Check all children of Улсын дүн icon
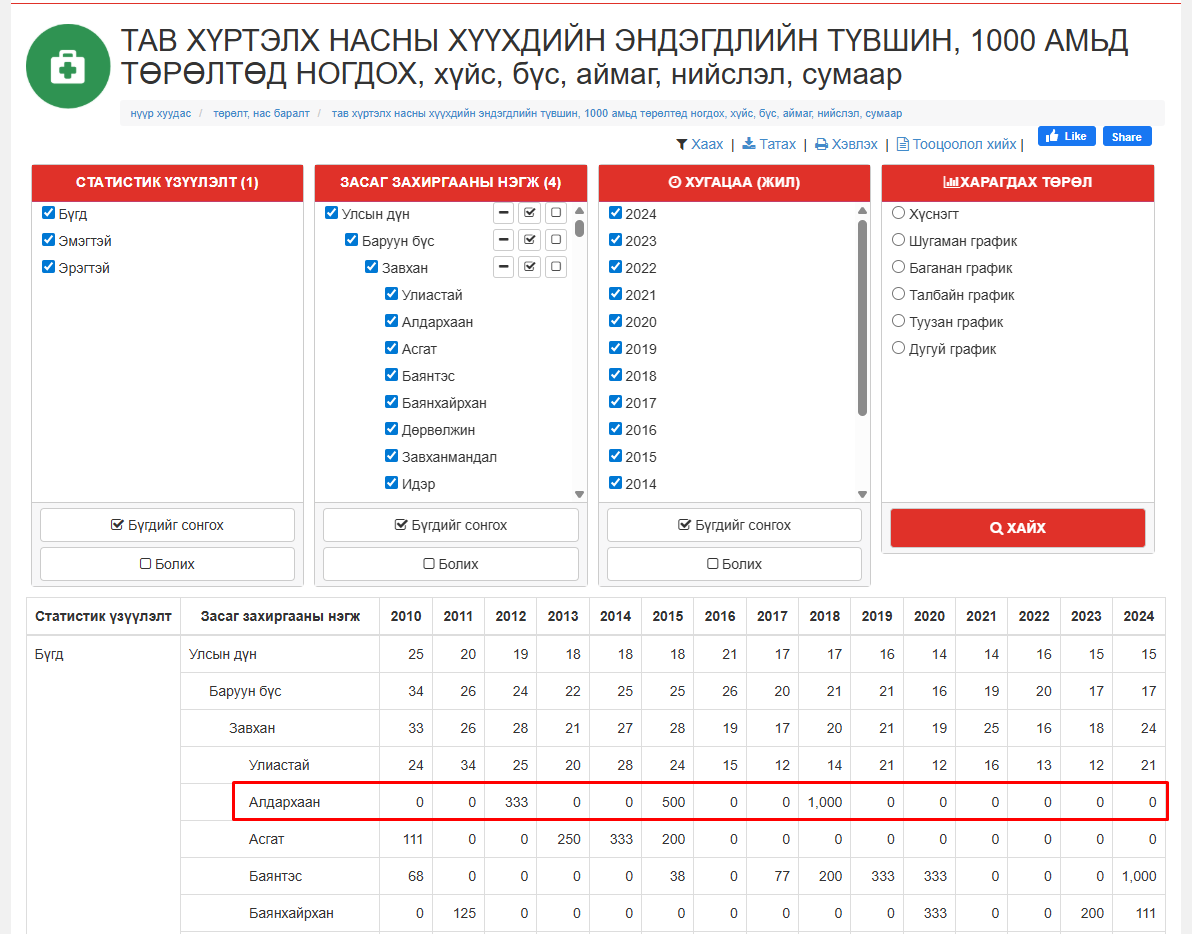The height and width of the screenshot is (934, 1192). tap(530, 213)
